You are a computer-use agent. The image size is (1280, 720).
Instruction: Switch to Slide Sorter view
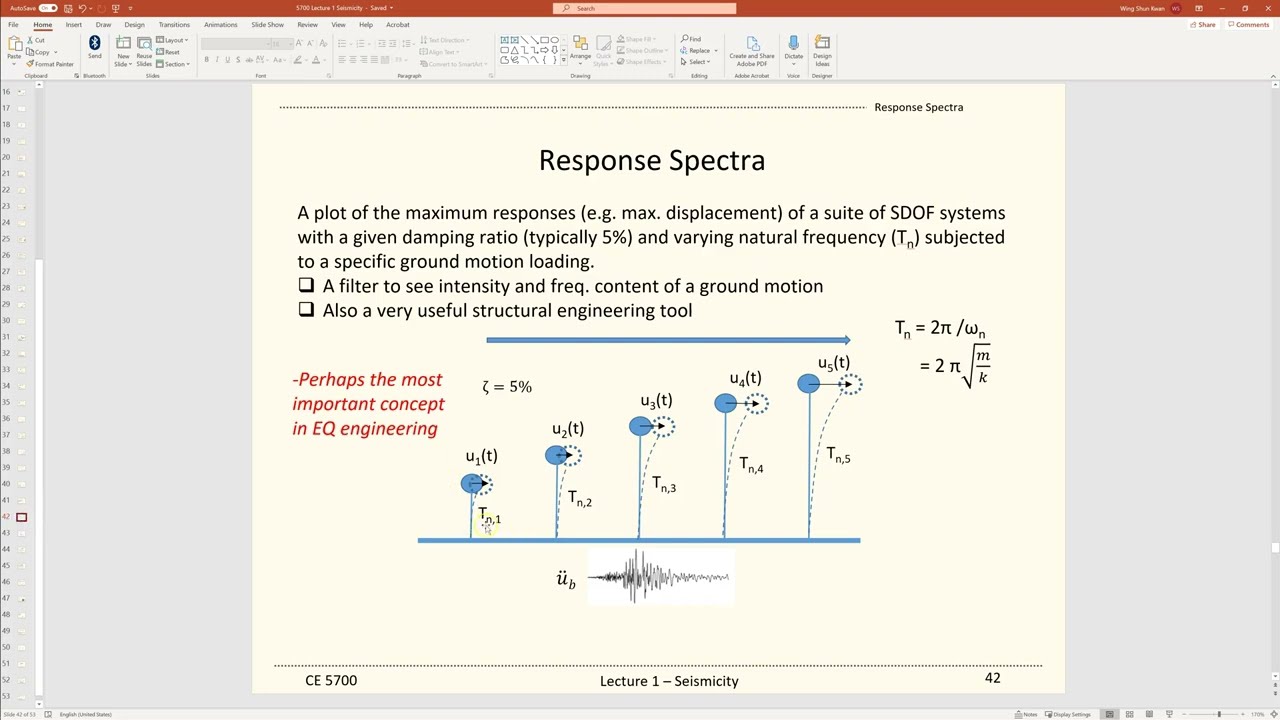coord(1130,714)
